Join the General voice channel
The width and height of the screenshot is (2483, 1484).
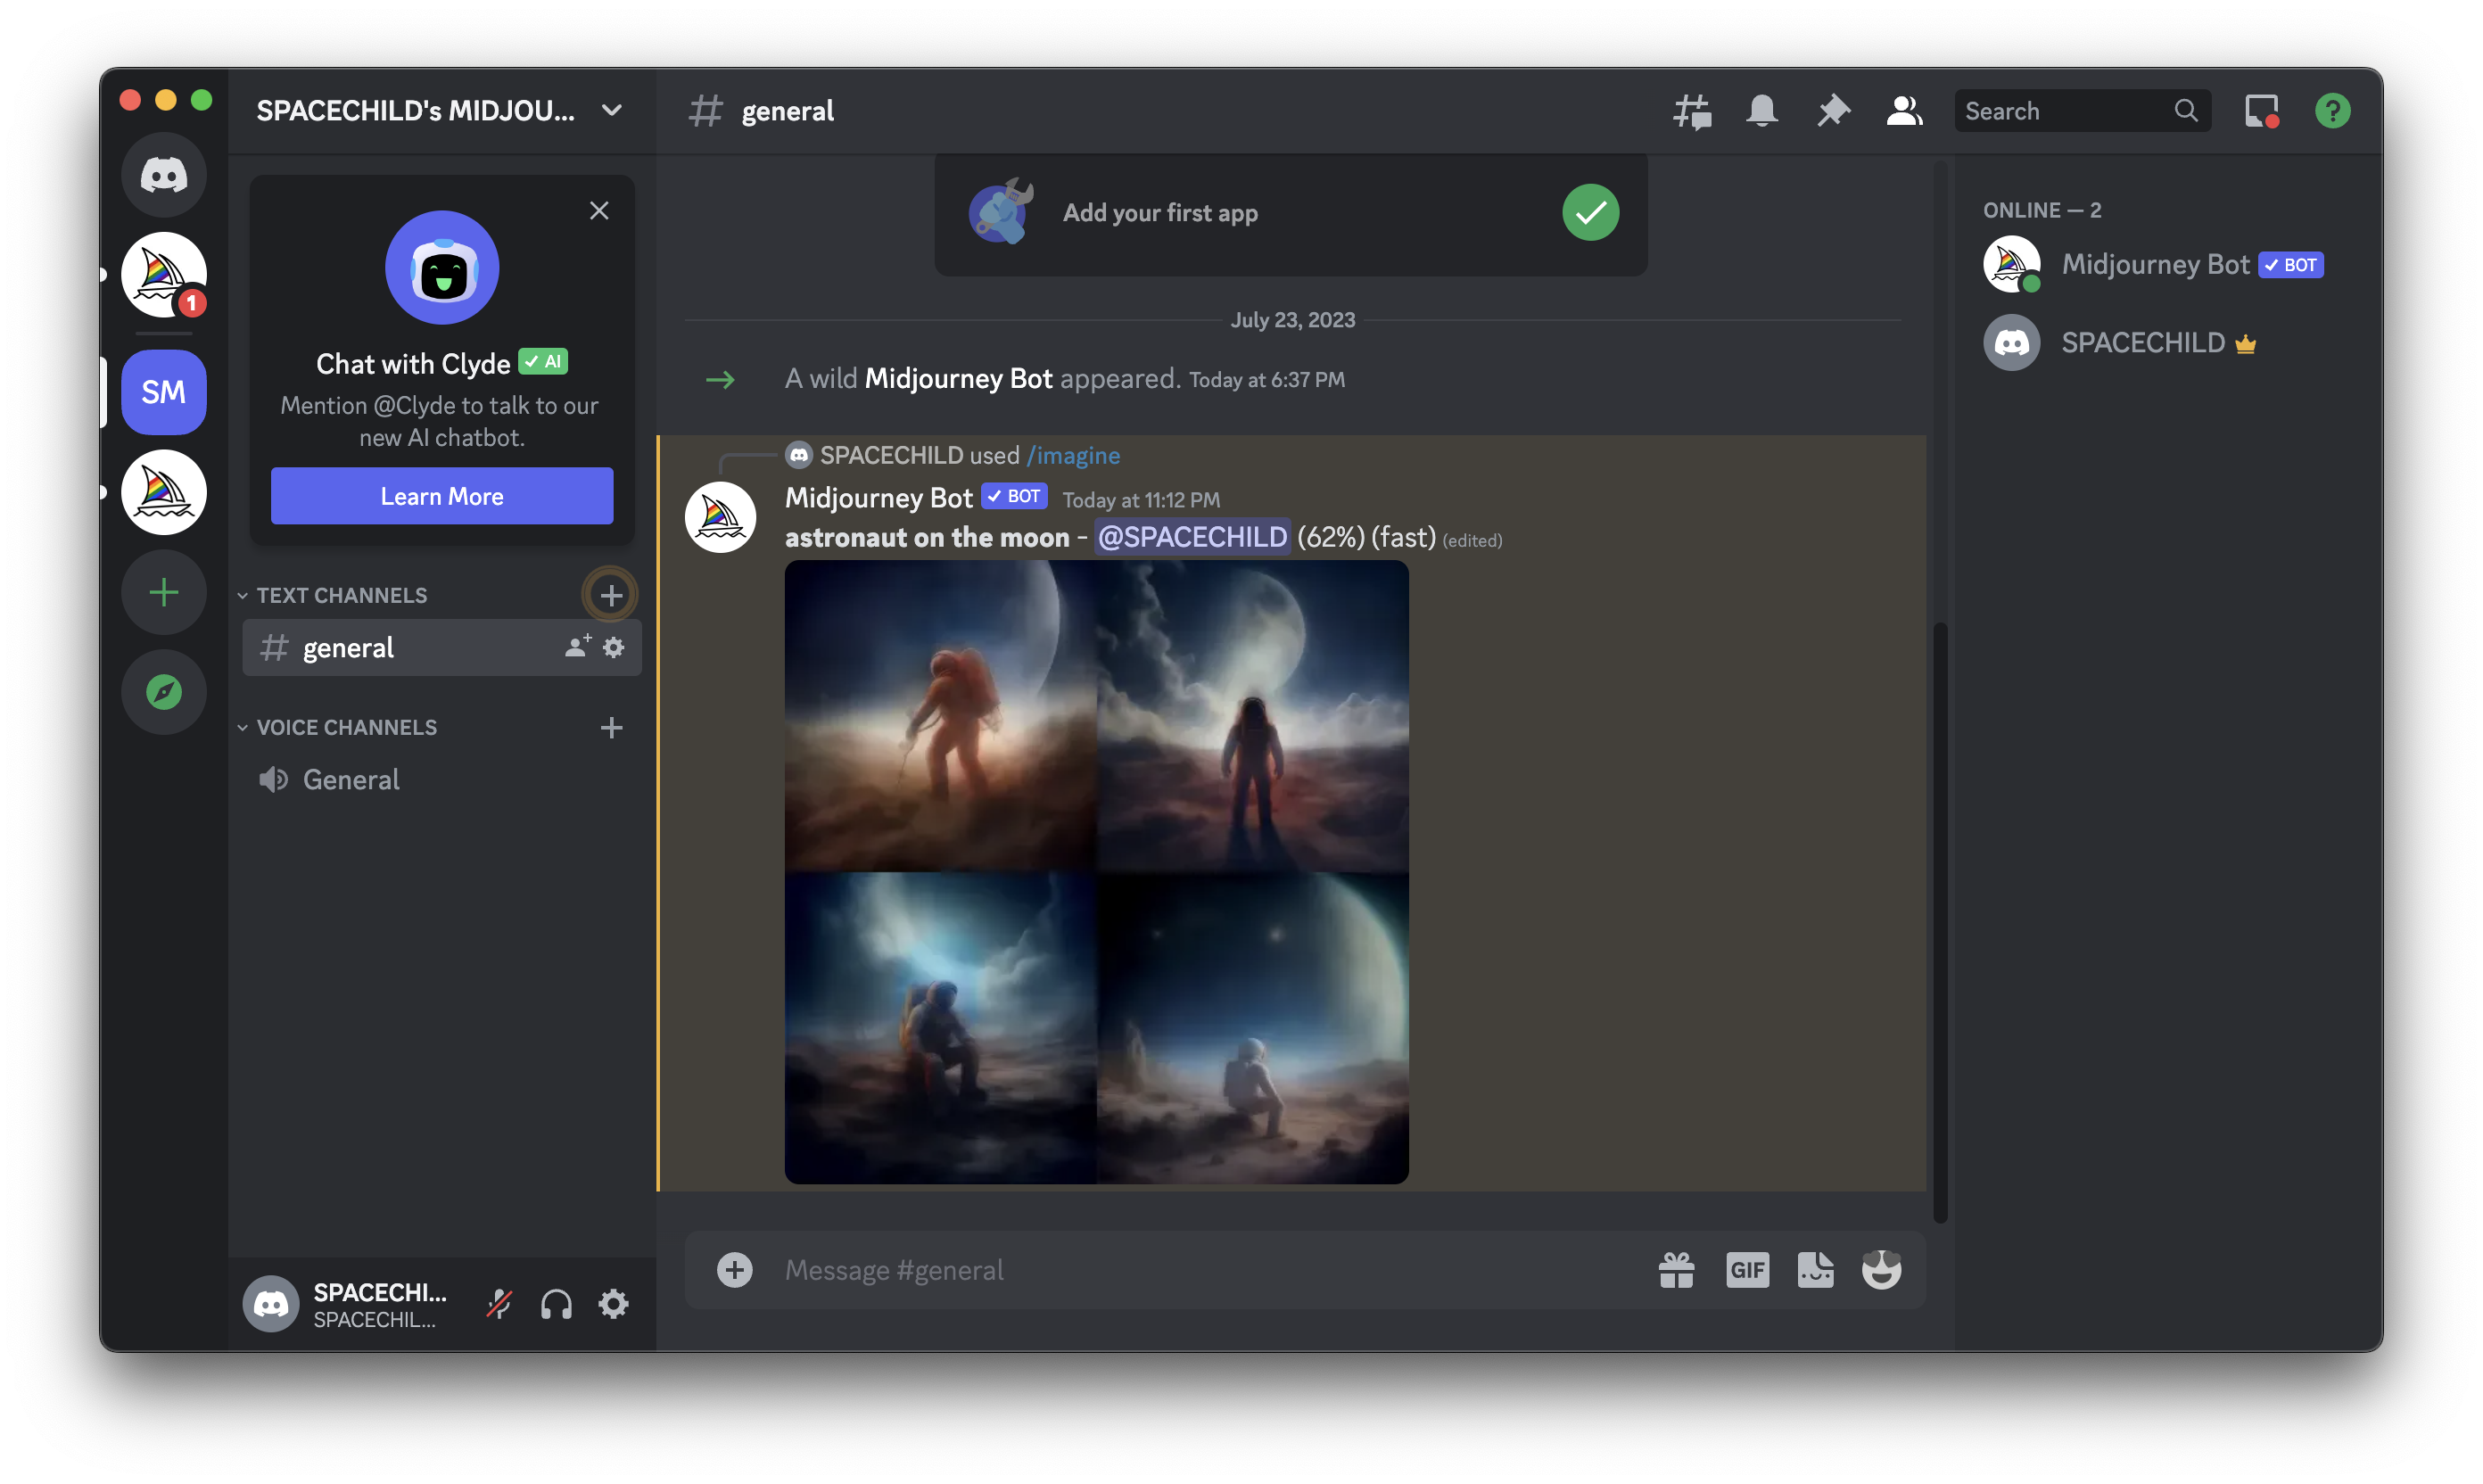tap(351, 780)
